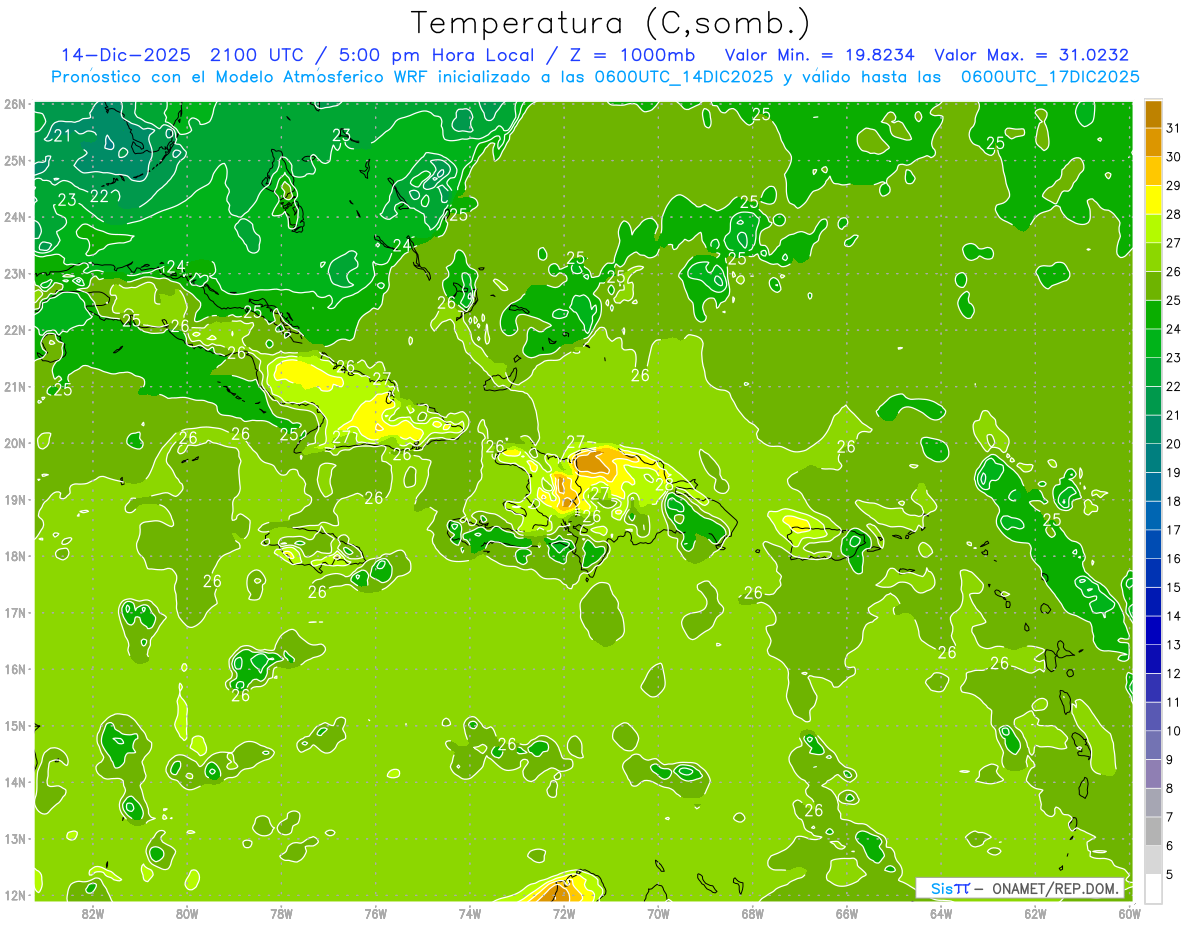Click the "74W" longitude axis label
The image size is (1200, 927).
[470, 912]
